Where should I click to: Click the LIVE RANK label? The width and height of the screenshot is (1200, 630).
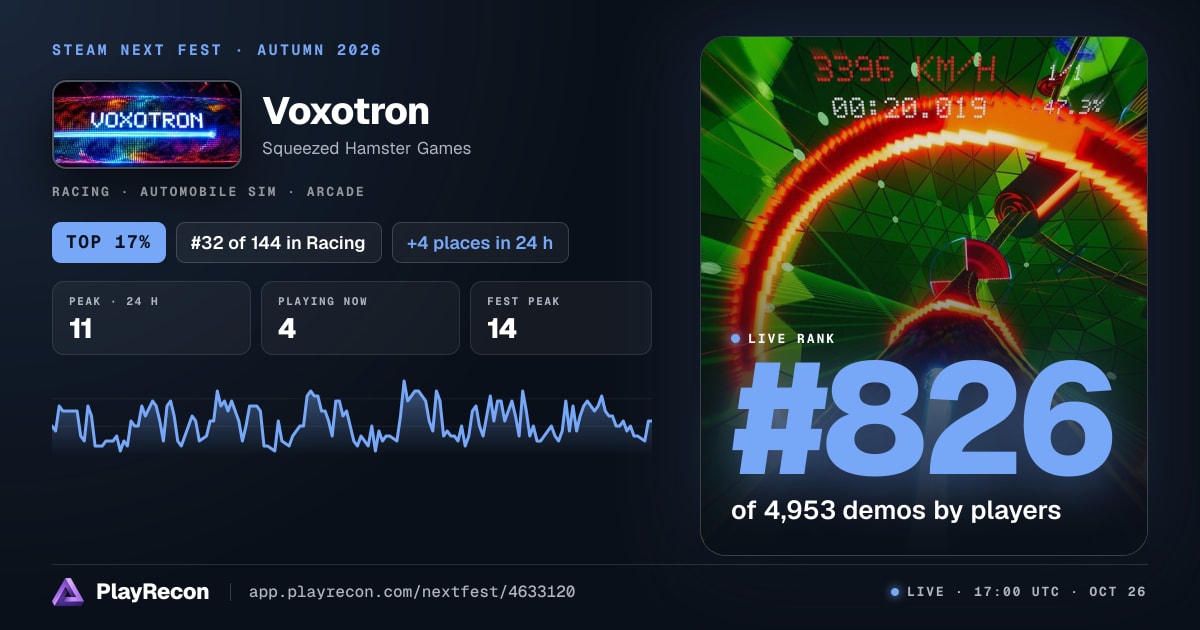pos(791,339)
